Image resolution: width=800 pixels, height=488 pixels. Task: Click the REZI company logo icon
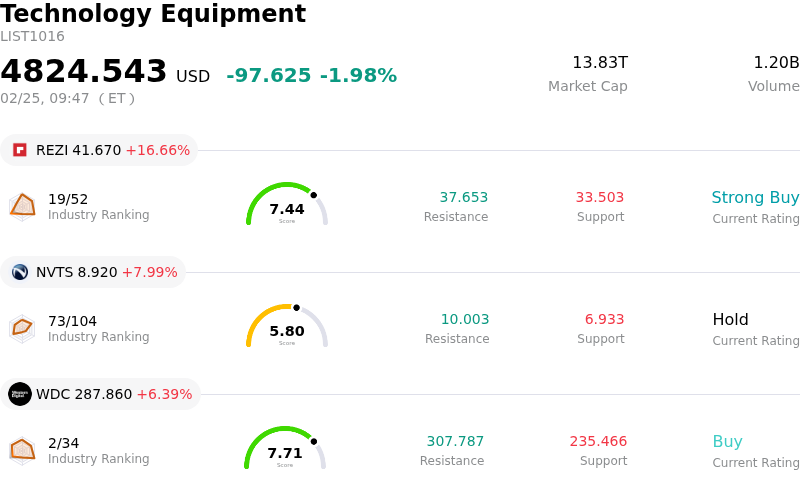20,150
